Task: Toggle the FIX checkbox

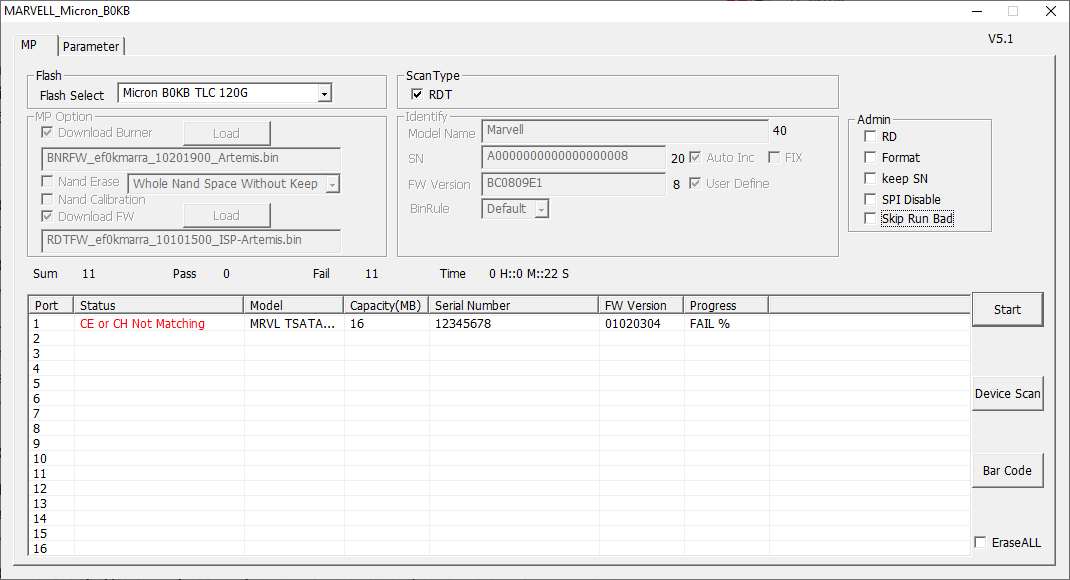Action: click(x=774, y=158)
